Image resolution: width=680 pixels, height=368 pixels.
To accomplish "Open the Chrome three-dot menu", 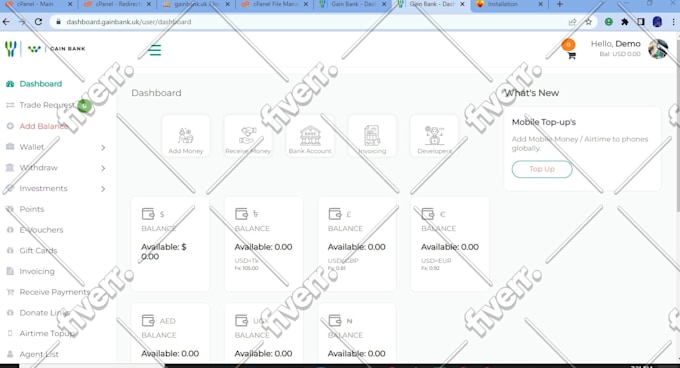I will click(x=673, y=22).
